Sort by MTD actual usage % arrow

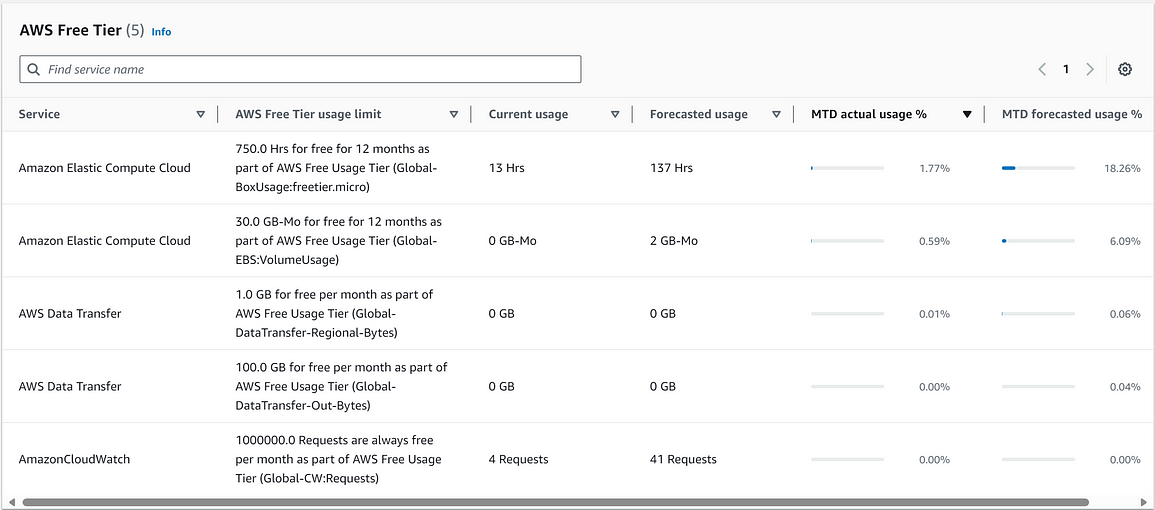tap(967, 114)
